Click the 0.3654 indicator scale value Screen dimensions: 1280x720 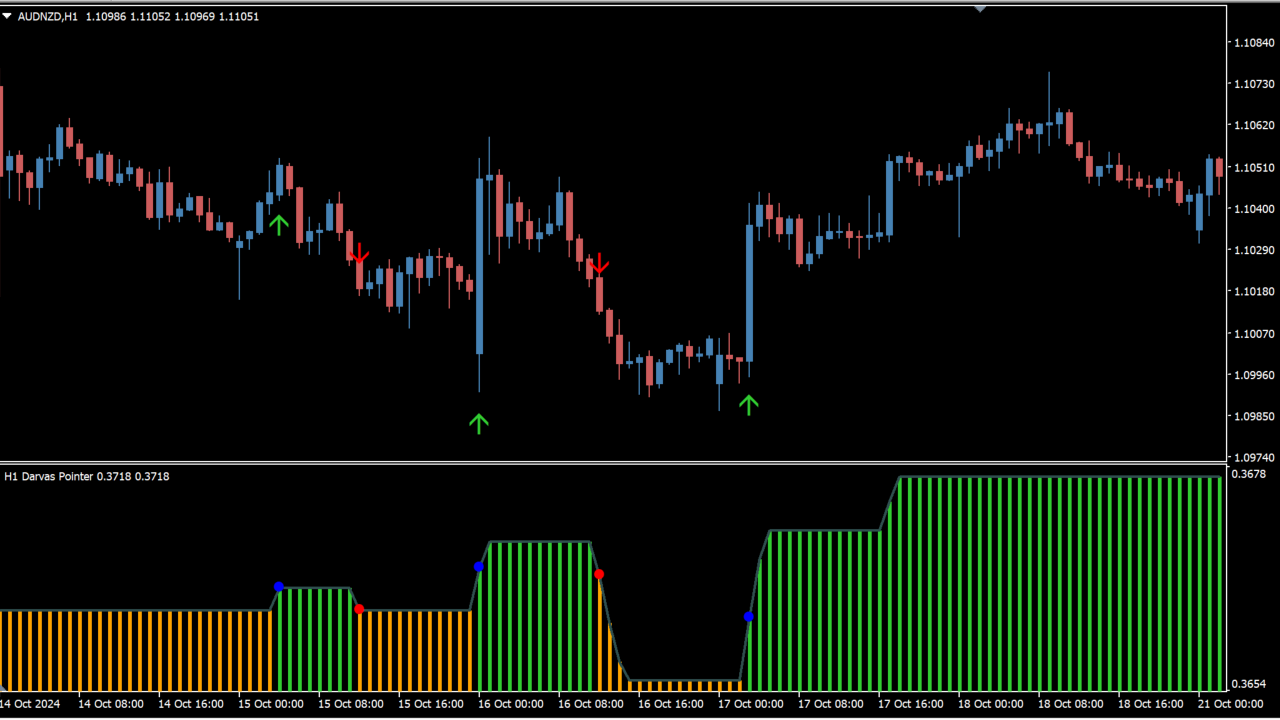(1249, 685)
